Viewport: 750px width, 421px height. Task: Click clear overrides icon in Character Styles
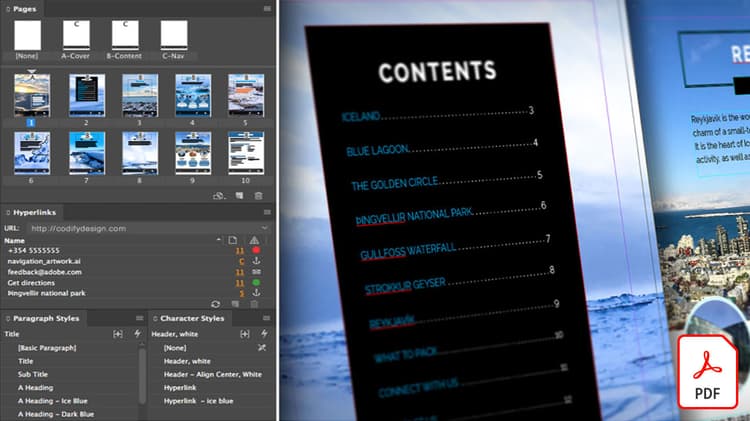click(245, 334)
